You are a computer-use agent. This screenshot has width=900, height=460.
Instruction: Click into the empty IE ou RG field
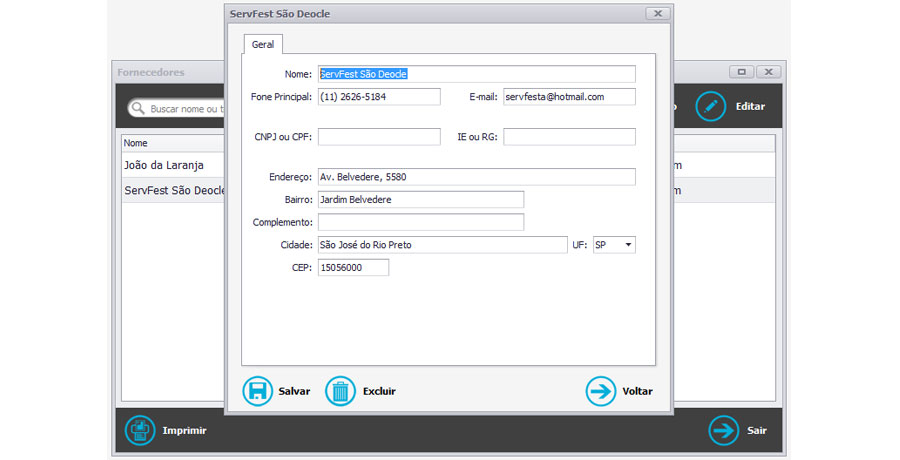pos(569,137)
